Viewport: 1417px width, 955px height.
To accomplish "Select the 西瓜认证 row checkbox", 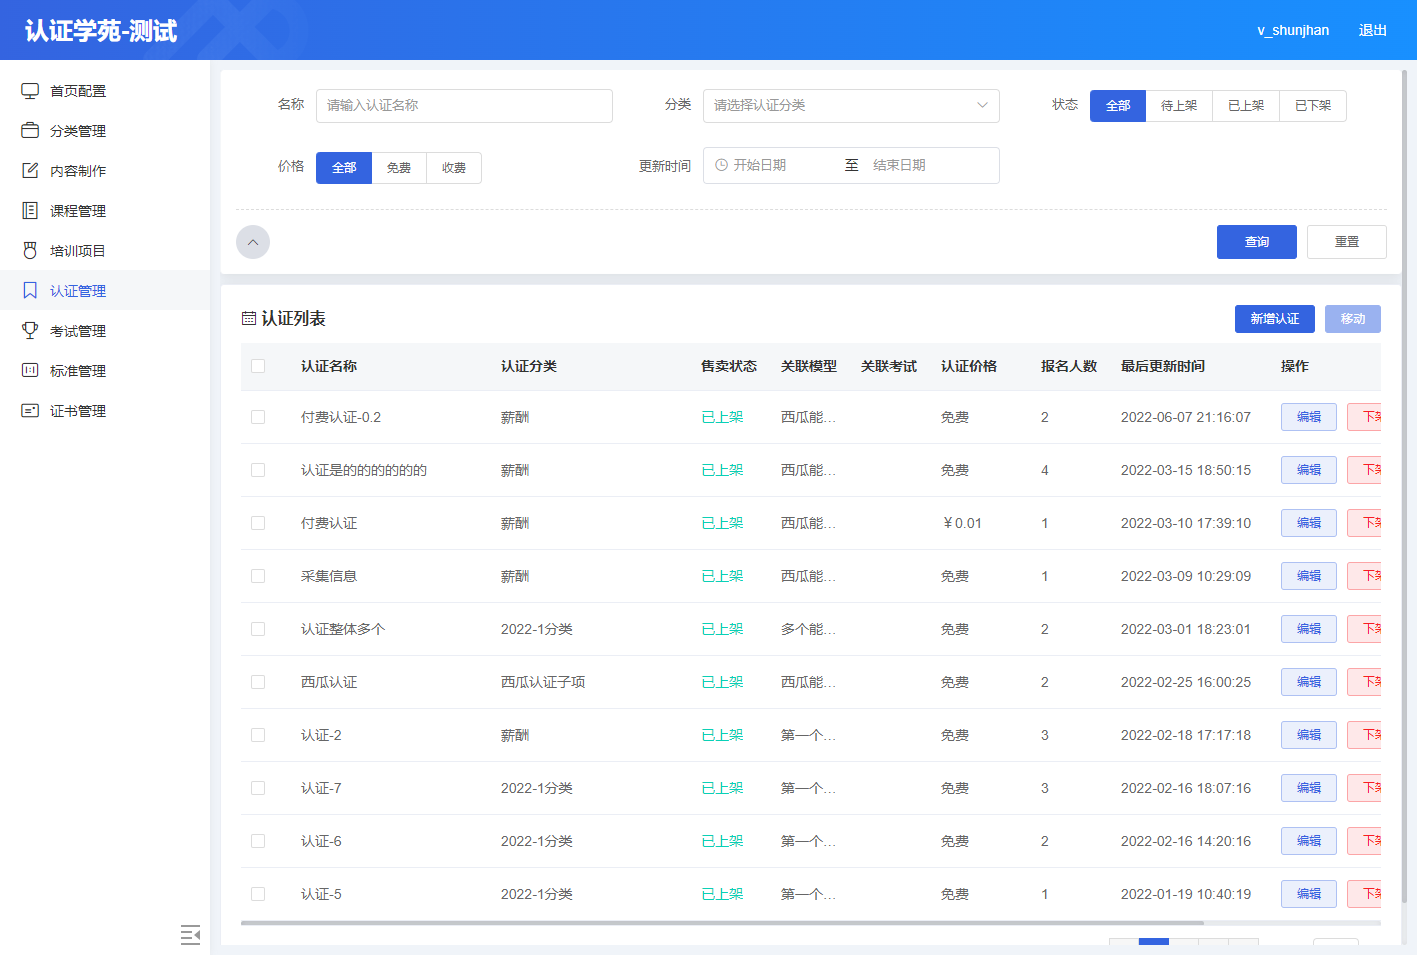I will [258, 682].
